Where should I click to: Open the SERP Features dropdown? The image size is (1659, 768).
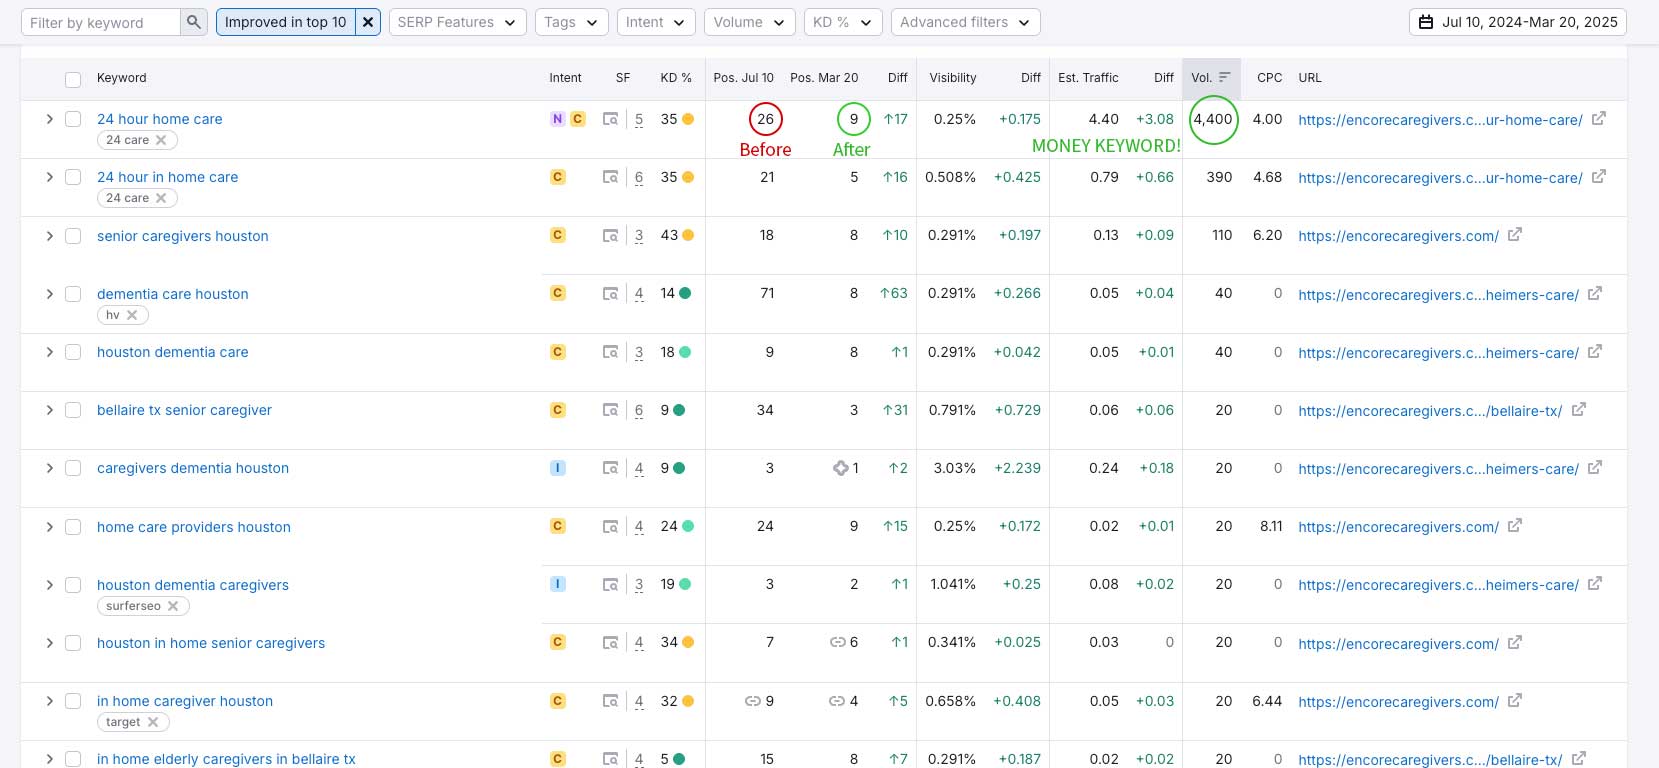(x=457, y=22)
